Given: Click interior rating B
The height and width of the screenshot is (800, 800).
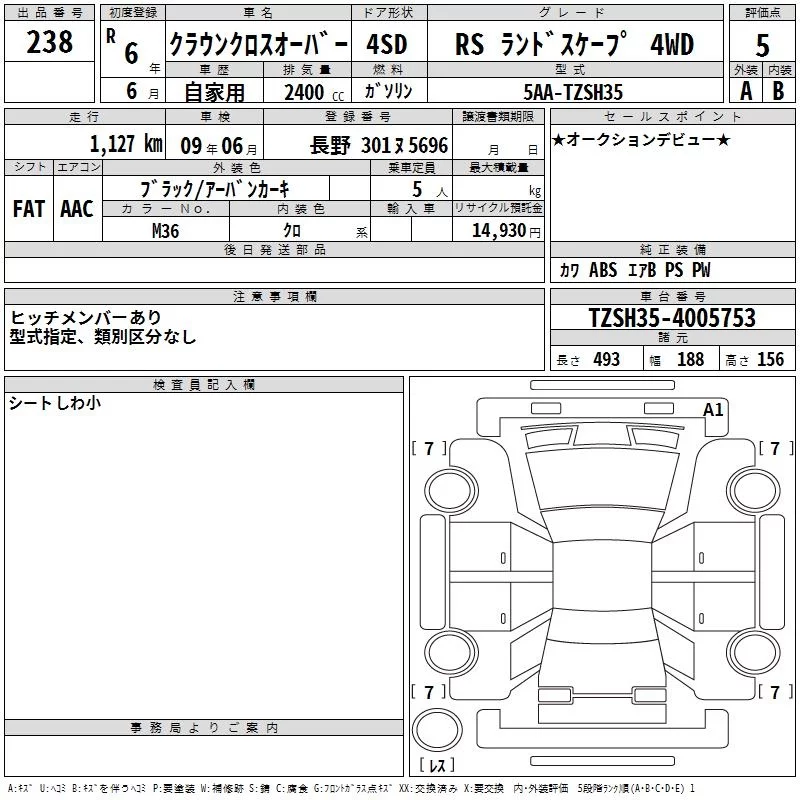Looking at the screenshot, I should [x=778, y=91].
